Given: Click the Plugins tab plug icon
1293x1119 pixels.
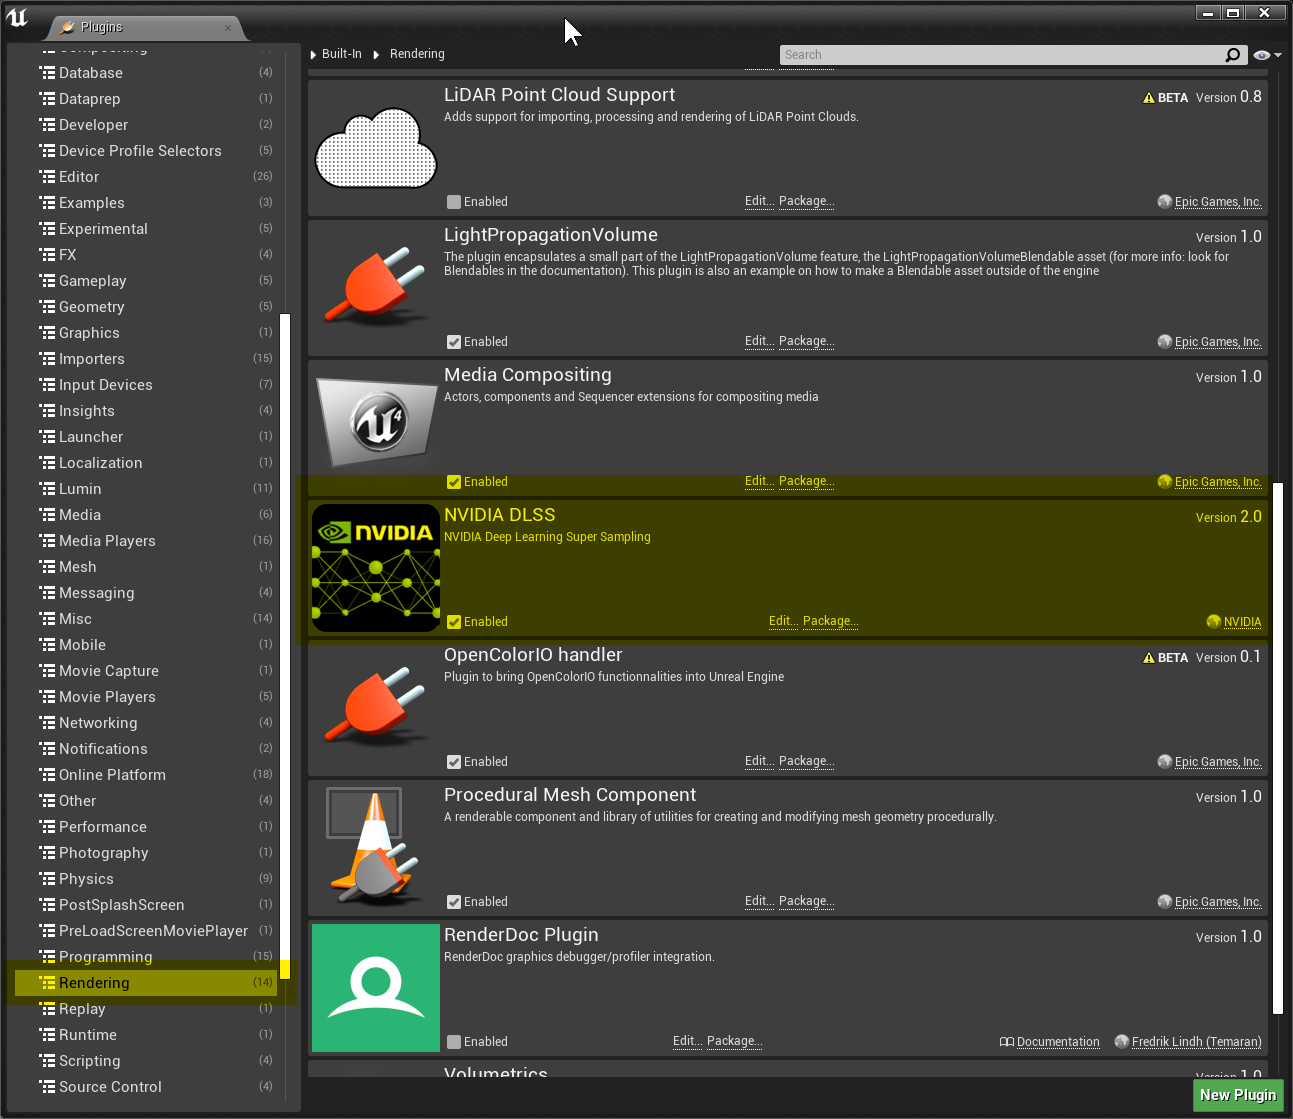Looking at the screenshot, I should pyautogui.click(x=67, y=27).
